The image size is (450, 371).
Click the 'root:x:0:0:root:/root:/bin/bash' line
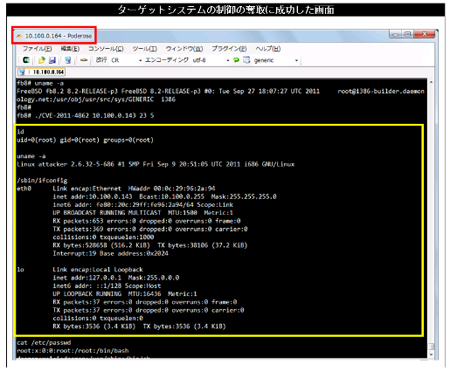pyautogui.click(x=73, y=351)
